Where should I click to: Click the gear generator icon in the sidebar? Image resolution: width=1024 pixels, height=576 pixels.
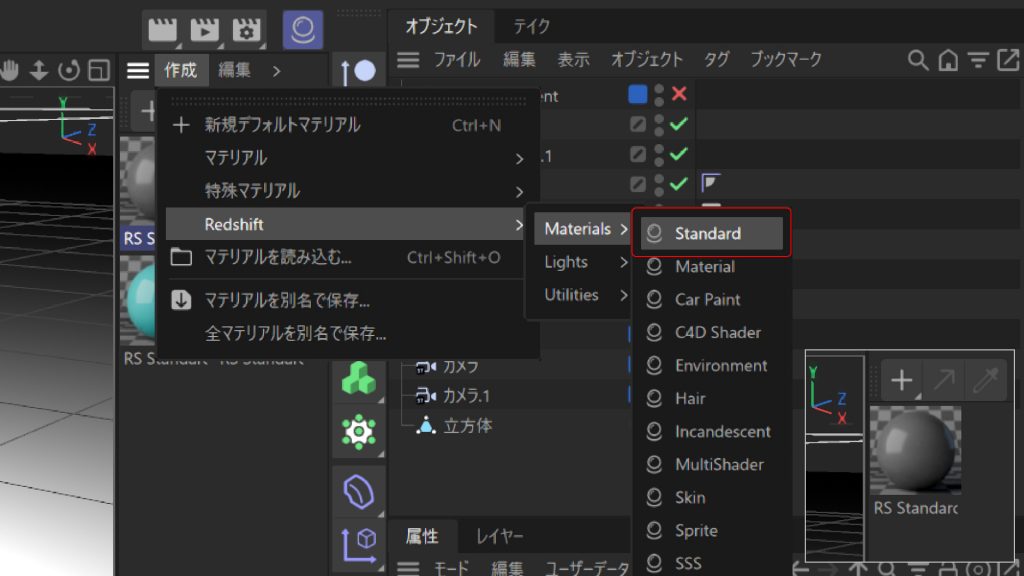coord(359,431)
